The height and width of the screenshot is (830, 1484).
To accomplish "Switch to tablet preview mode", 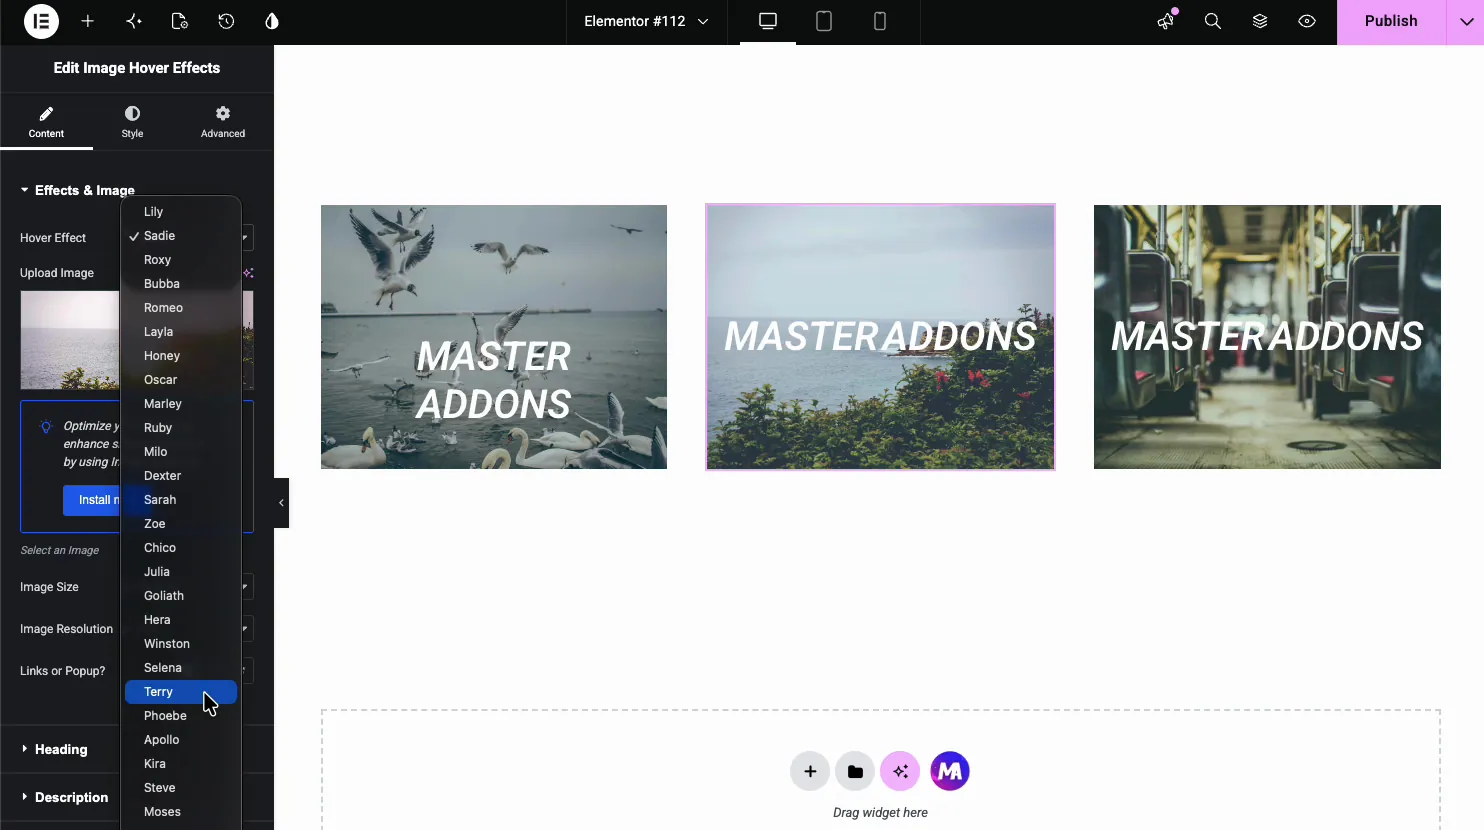I will [x=824, y=21].
